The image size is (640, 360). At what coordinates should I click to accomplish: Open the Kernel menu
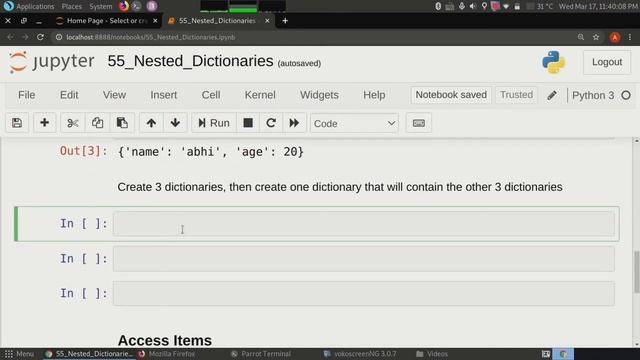[x=260, y=95]
